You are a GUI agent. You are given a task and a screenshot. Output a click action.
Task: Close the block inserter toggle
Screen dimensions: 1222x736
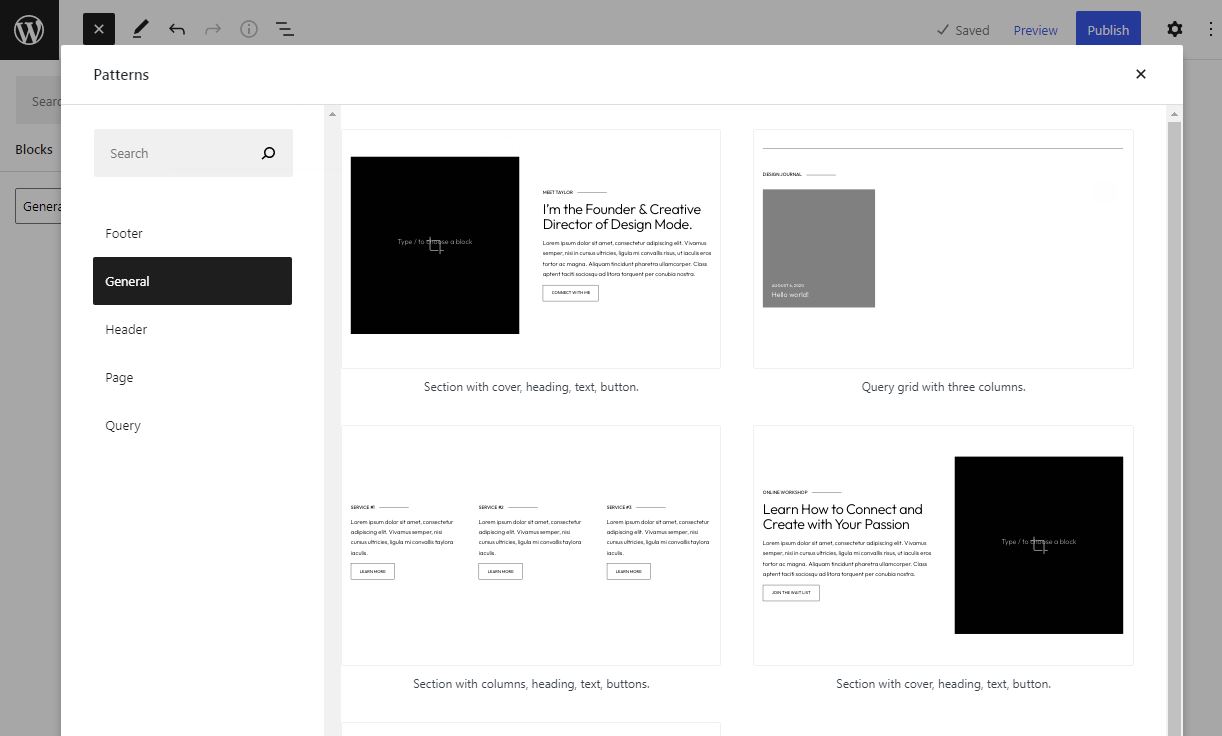tap(99, 30)
